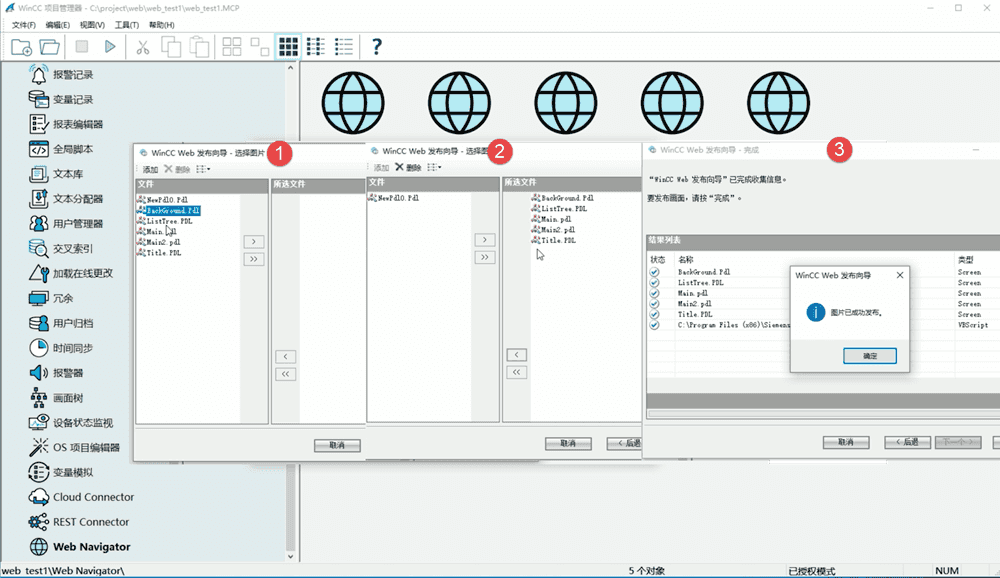Click move-all-right '>>' button in wizard 1

click(254, 259)
